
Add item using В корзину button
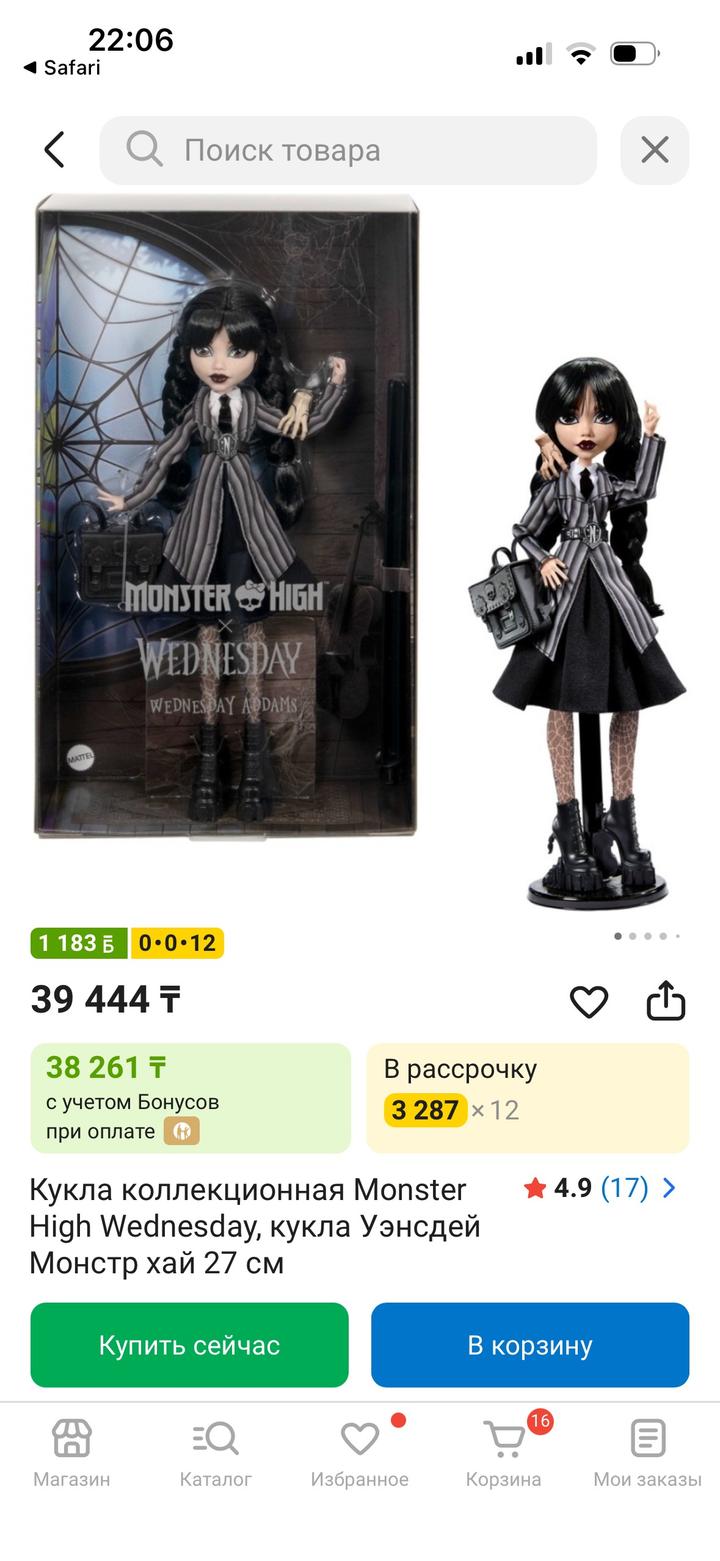tap(530, 1345)
